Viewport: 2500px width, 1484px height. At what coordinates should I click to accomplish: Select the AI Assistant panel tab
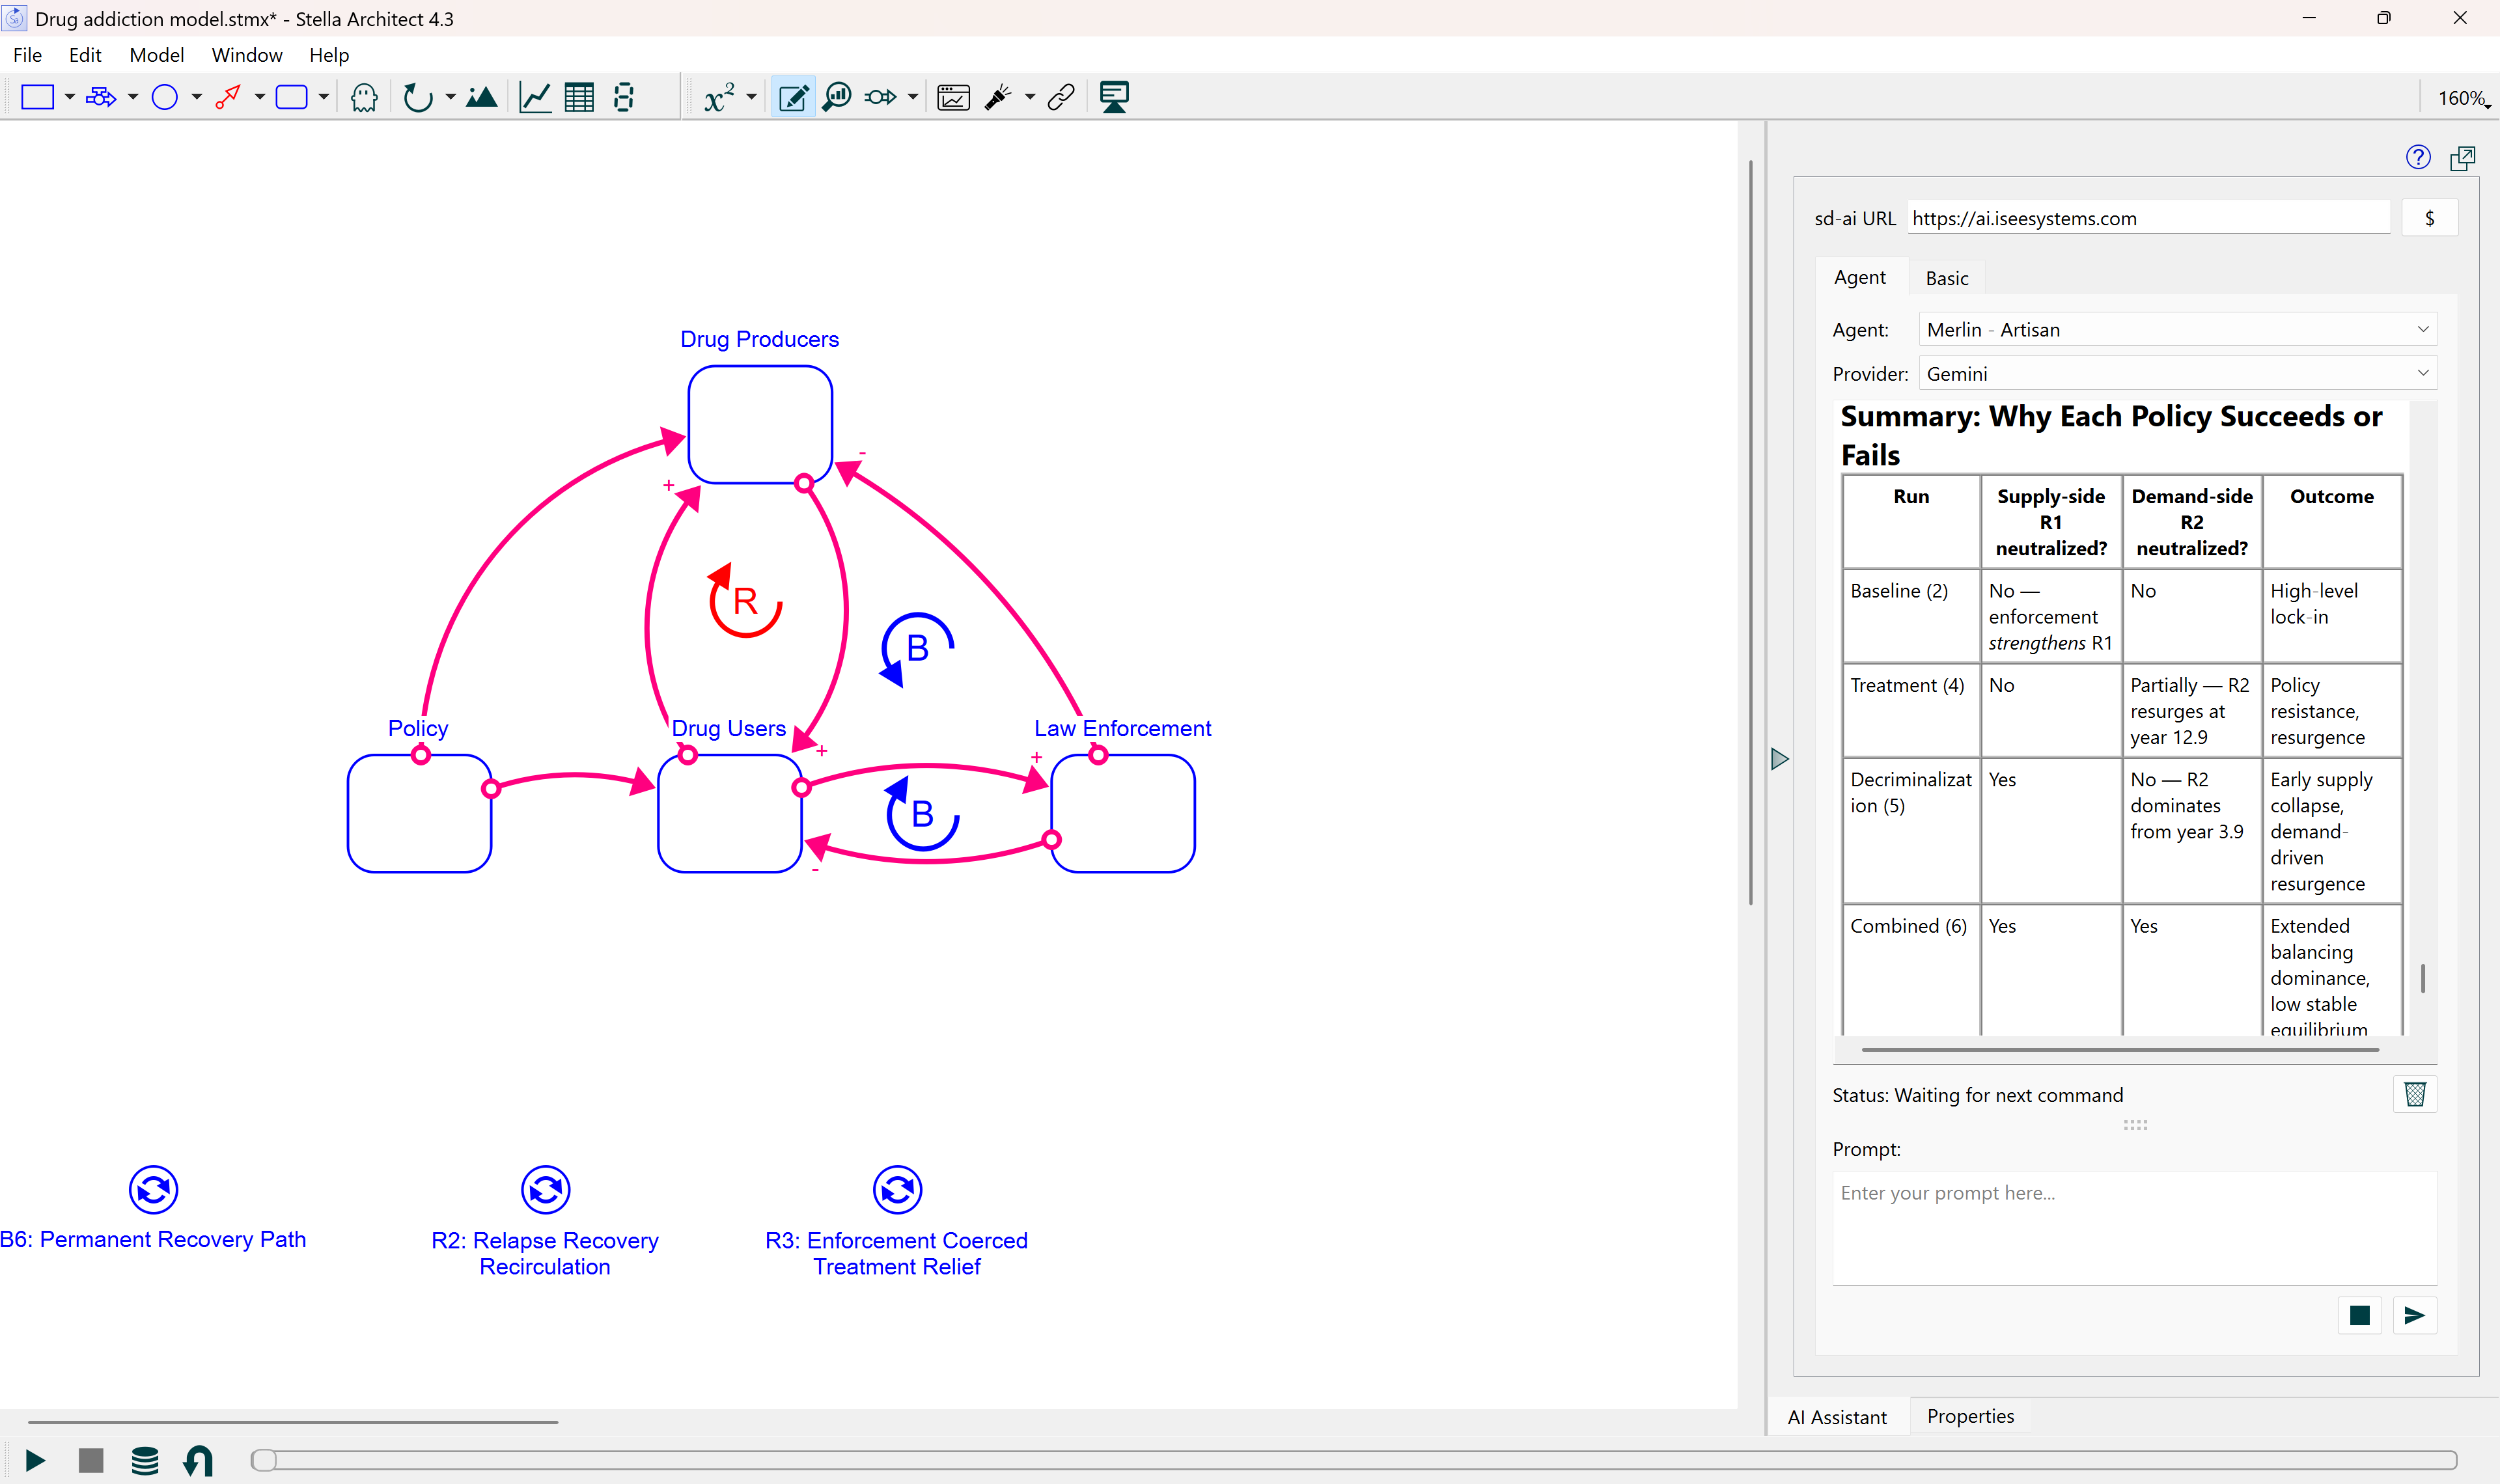[1837, 1418]
